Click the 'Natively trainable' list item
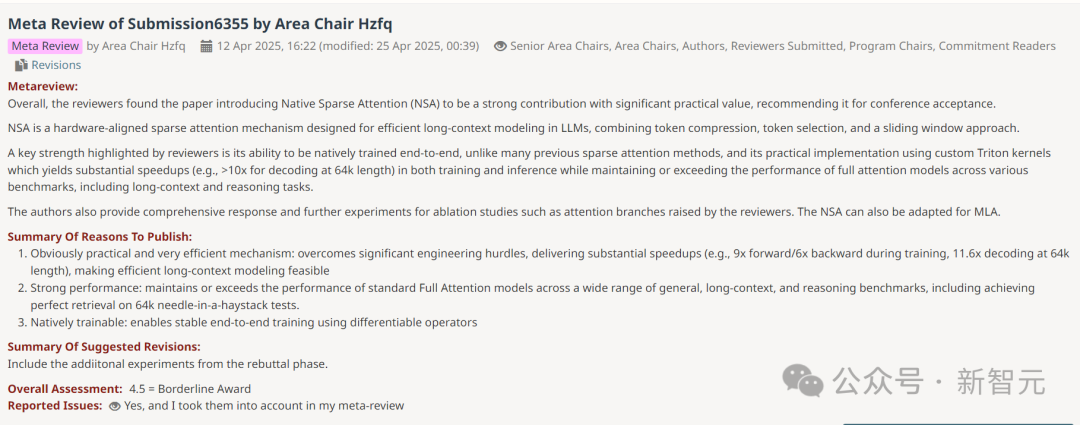 point(254,322)
